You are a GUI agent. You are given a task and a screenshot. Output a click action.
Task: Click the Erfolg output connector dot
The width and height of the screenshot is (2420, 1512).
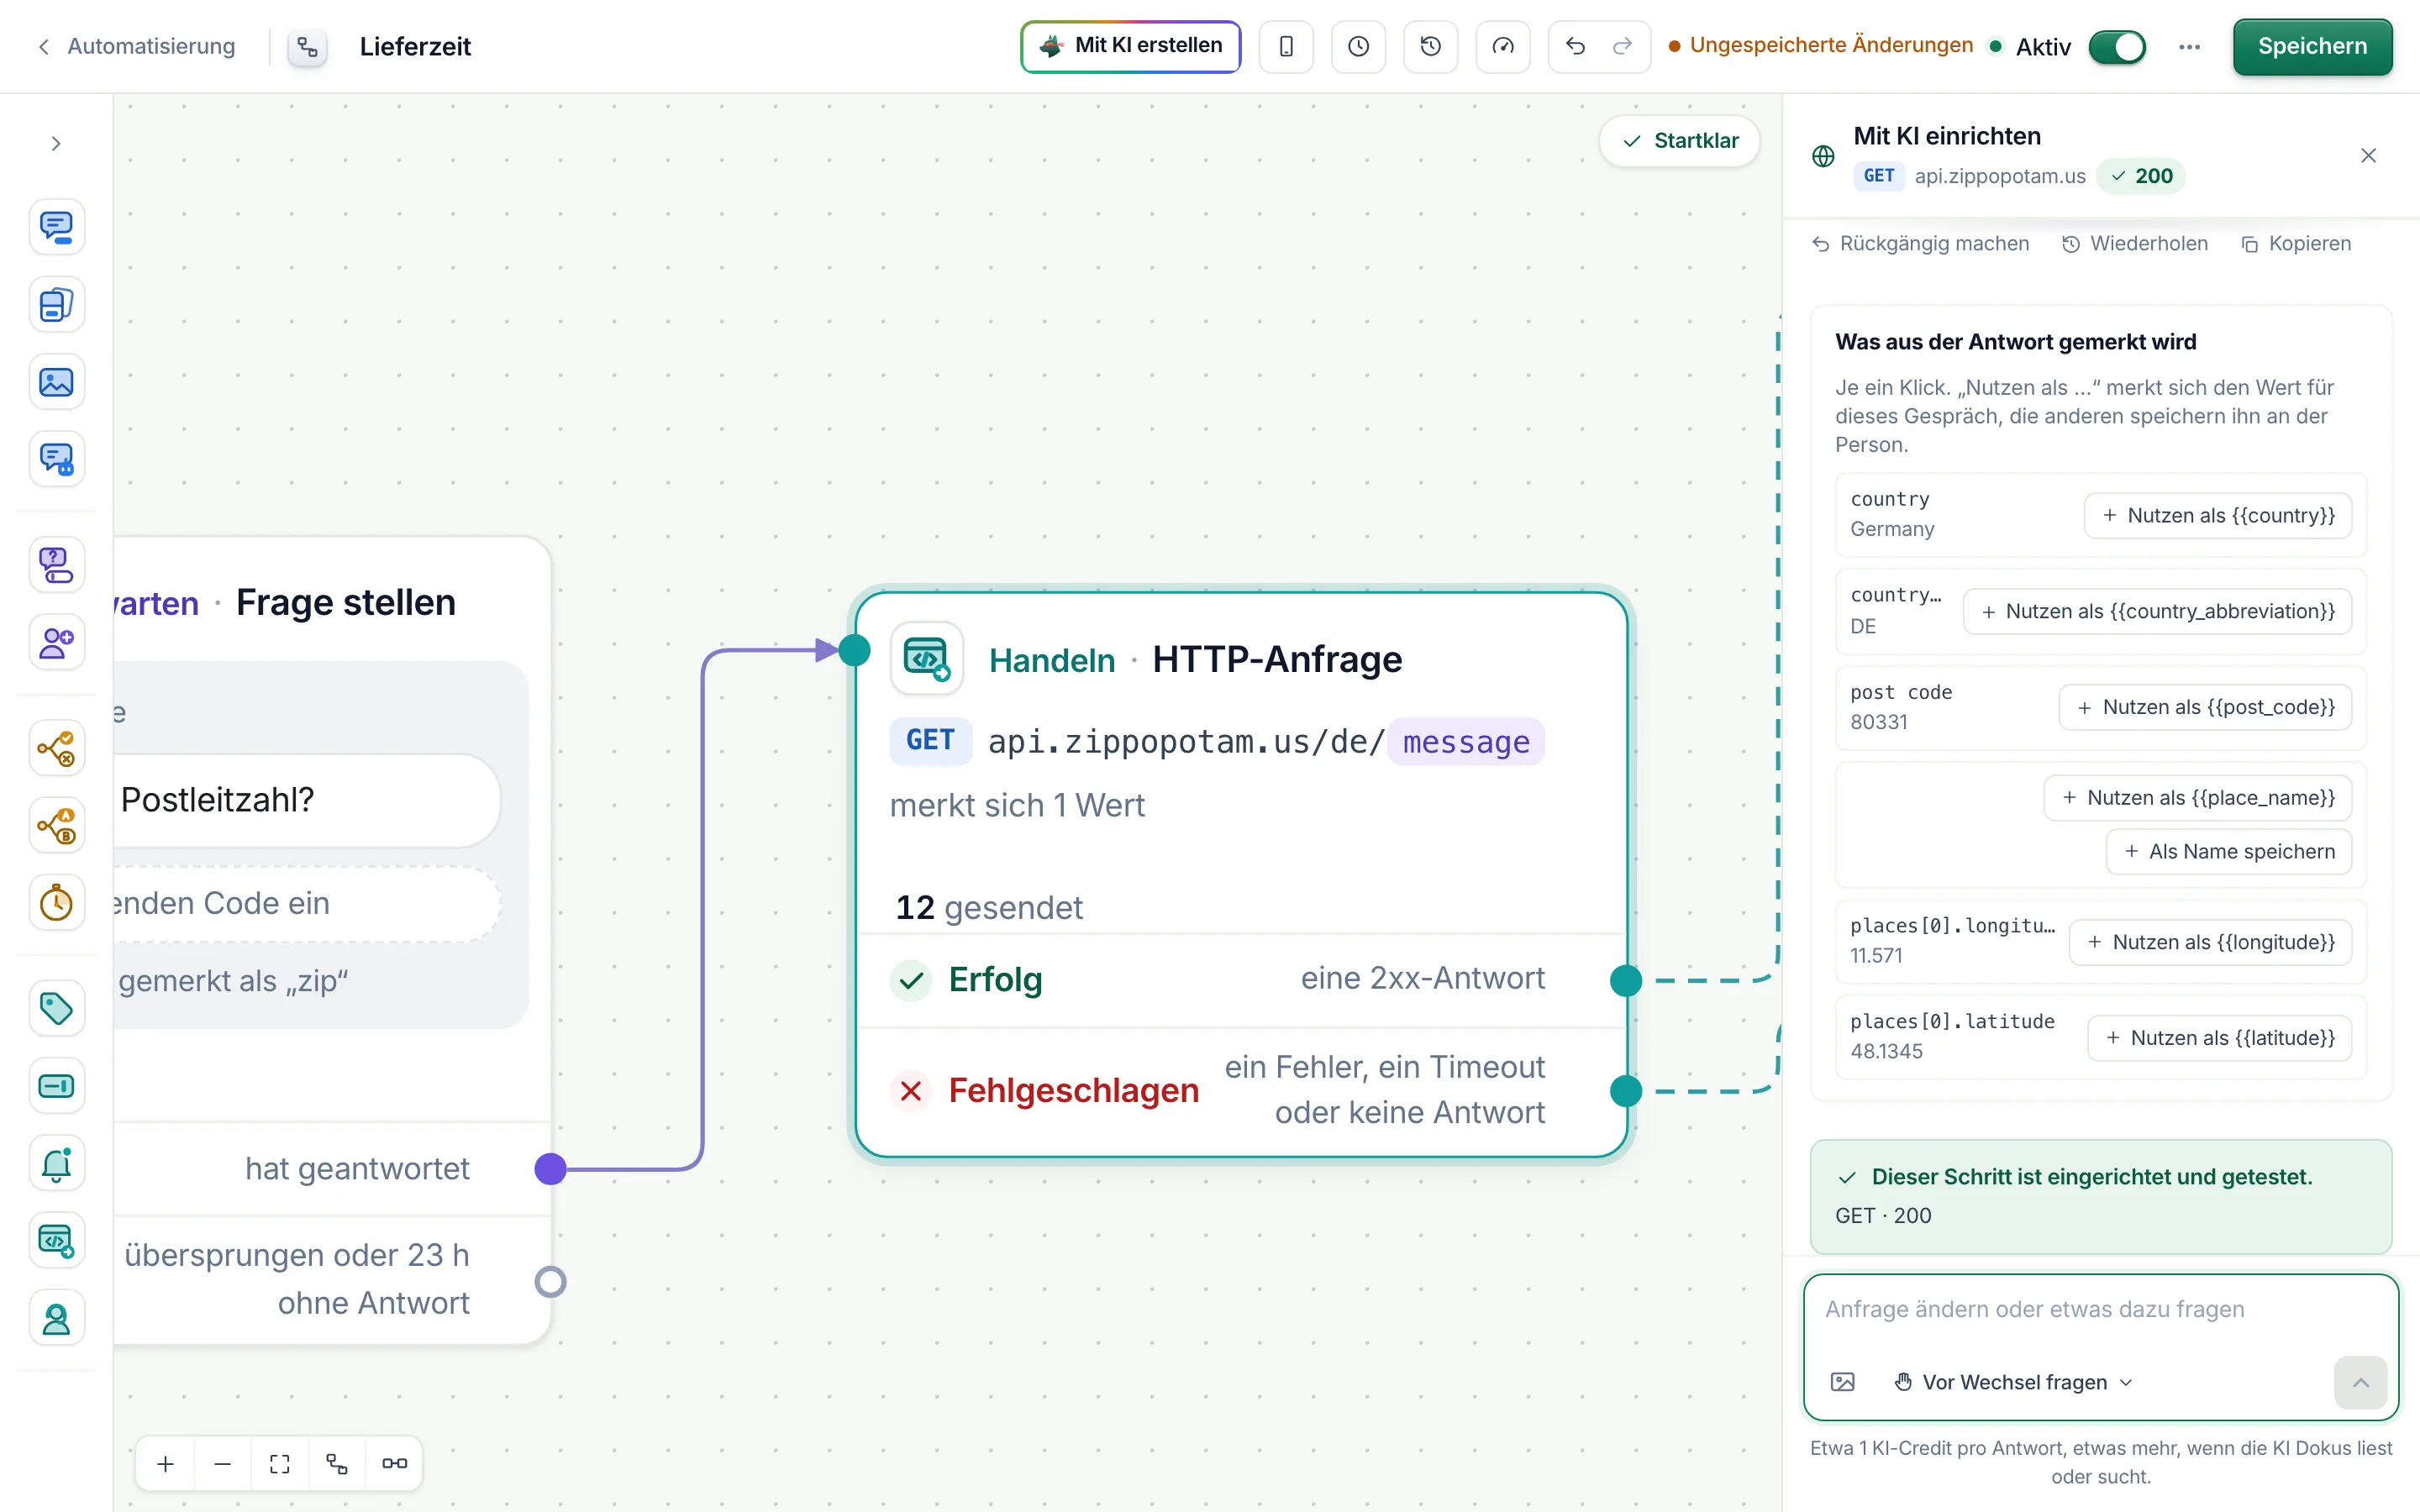click(1626, 980)
